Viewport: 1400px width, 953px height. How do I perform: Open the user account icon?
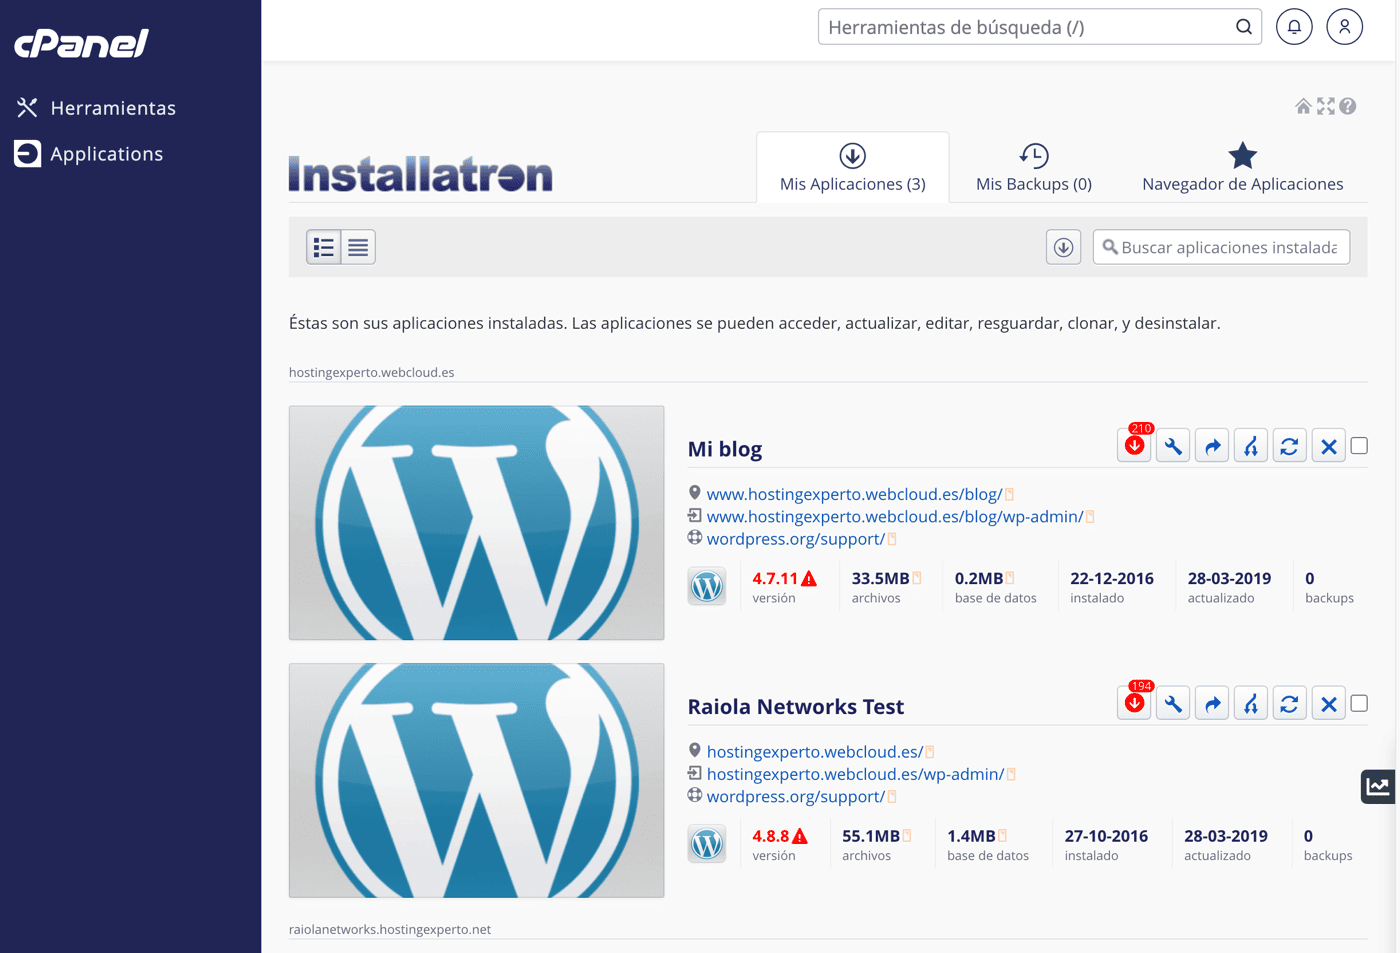(x=1345, y=27)
